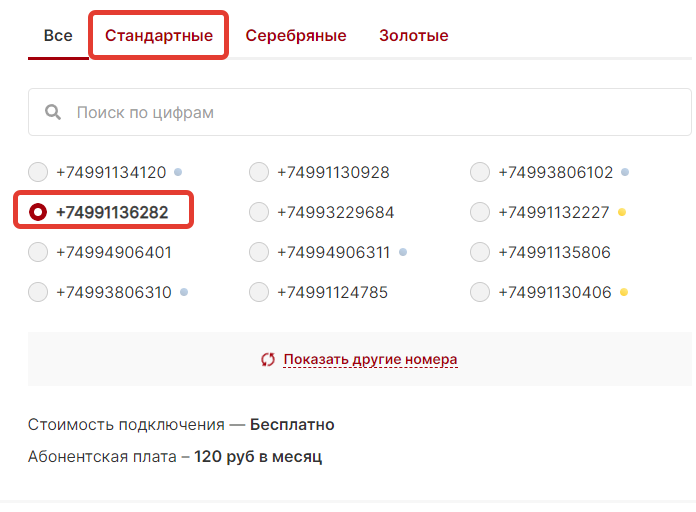Open the Серебряные numbers tab

296,36
